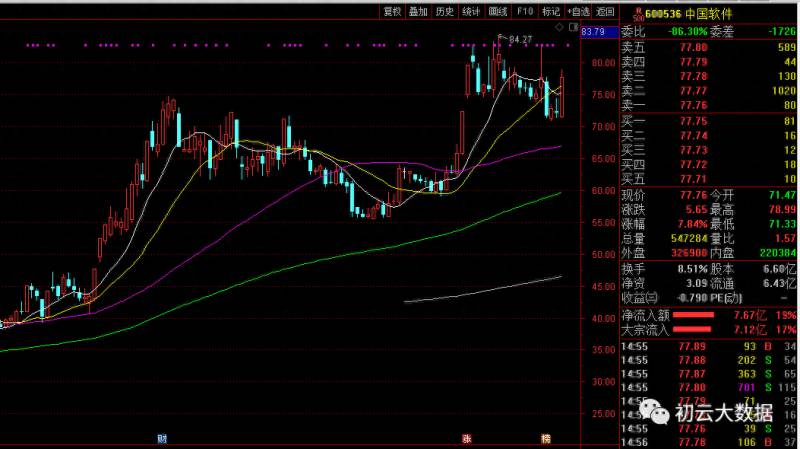Select the 卖一 ask row
This screenshot has height=449, width=800.
pos(709,106)
